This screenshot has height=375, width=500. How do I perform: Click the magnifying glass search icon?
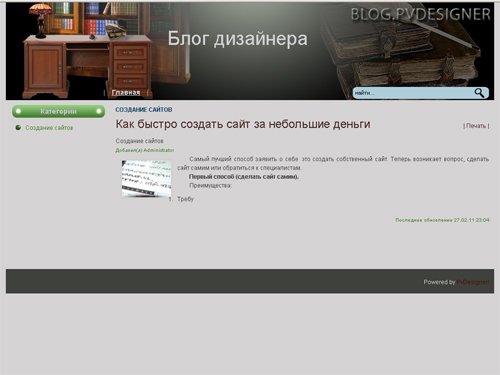[479, 93]
